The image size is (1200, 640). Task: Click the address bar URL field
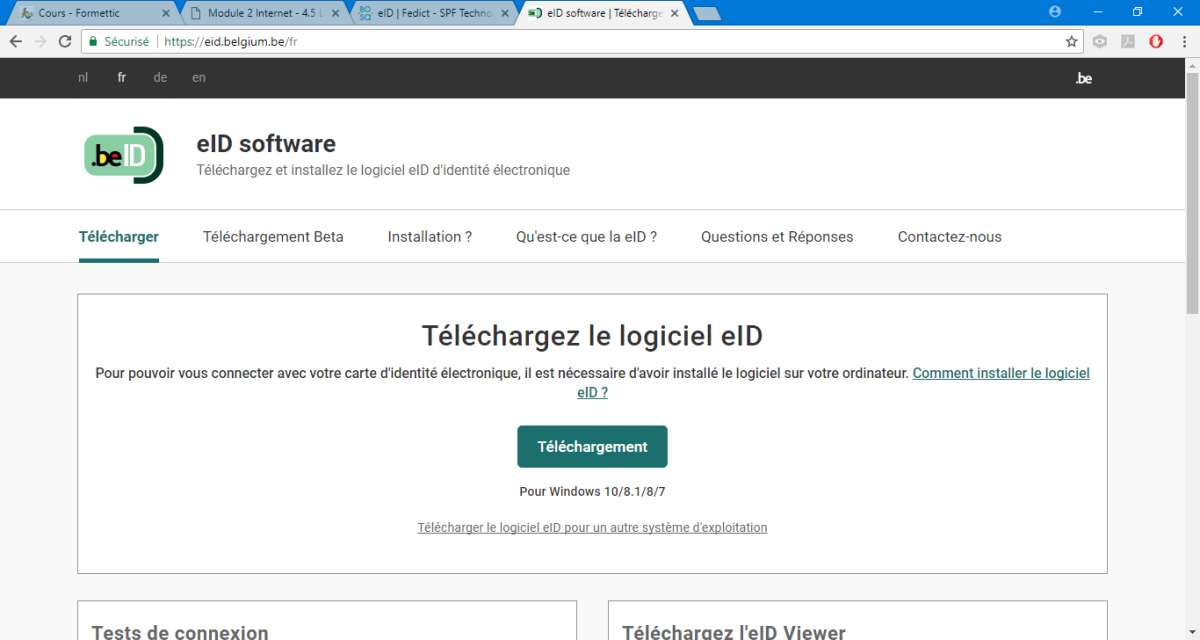(600, 42)
